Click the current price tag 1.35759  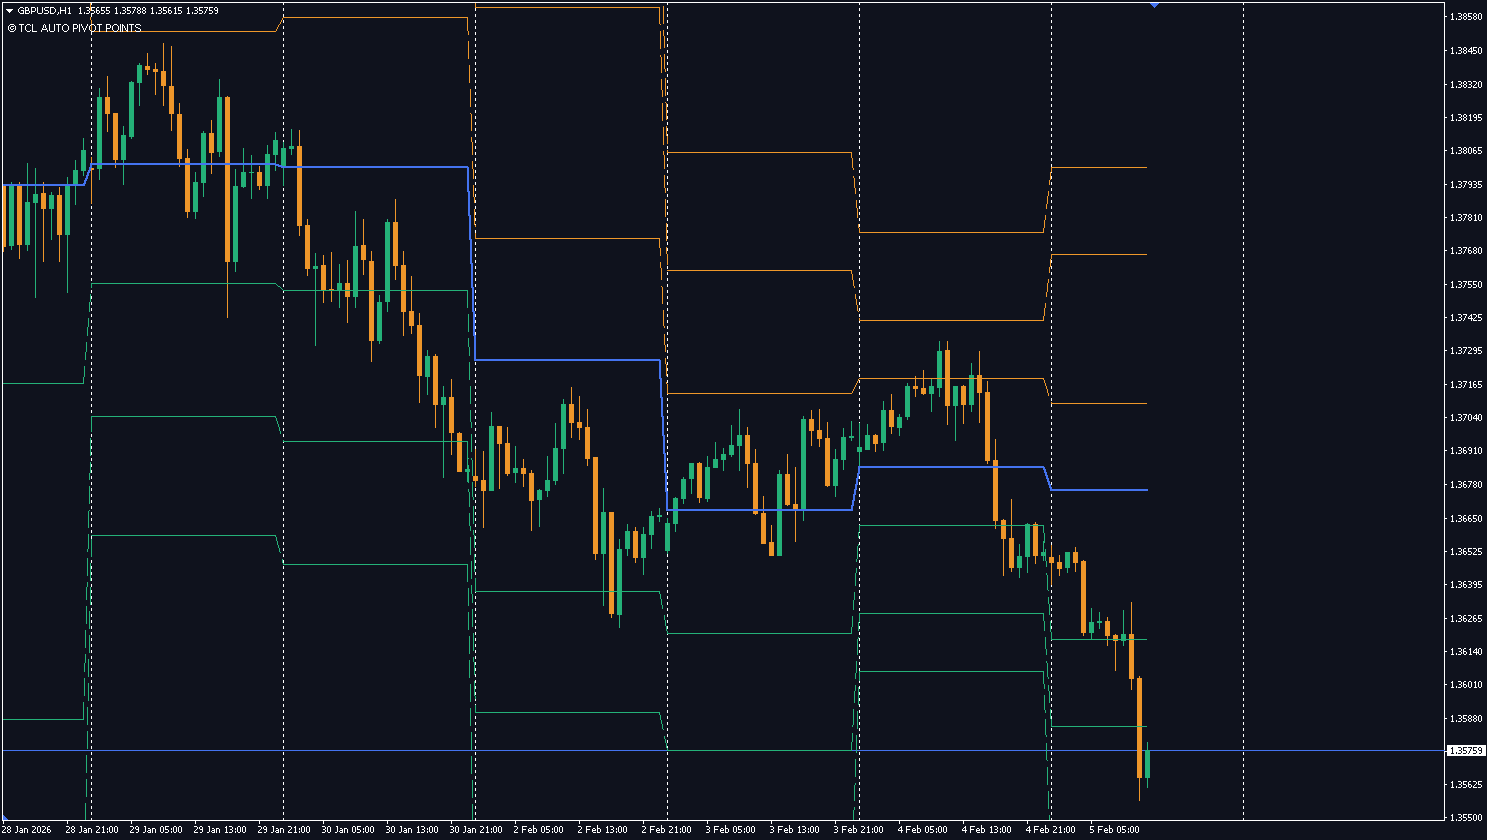[x=1465, y=750]
